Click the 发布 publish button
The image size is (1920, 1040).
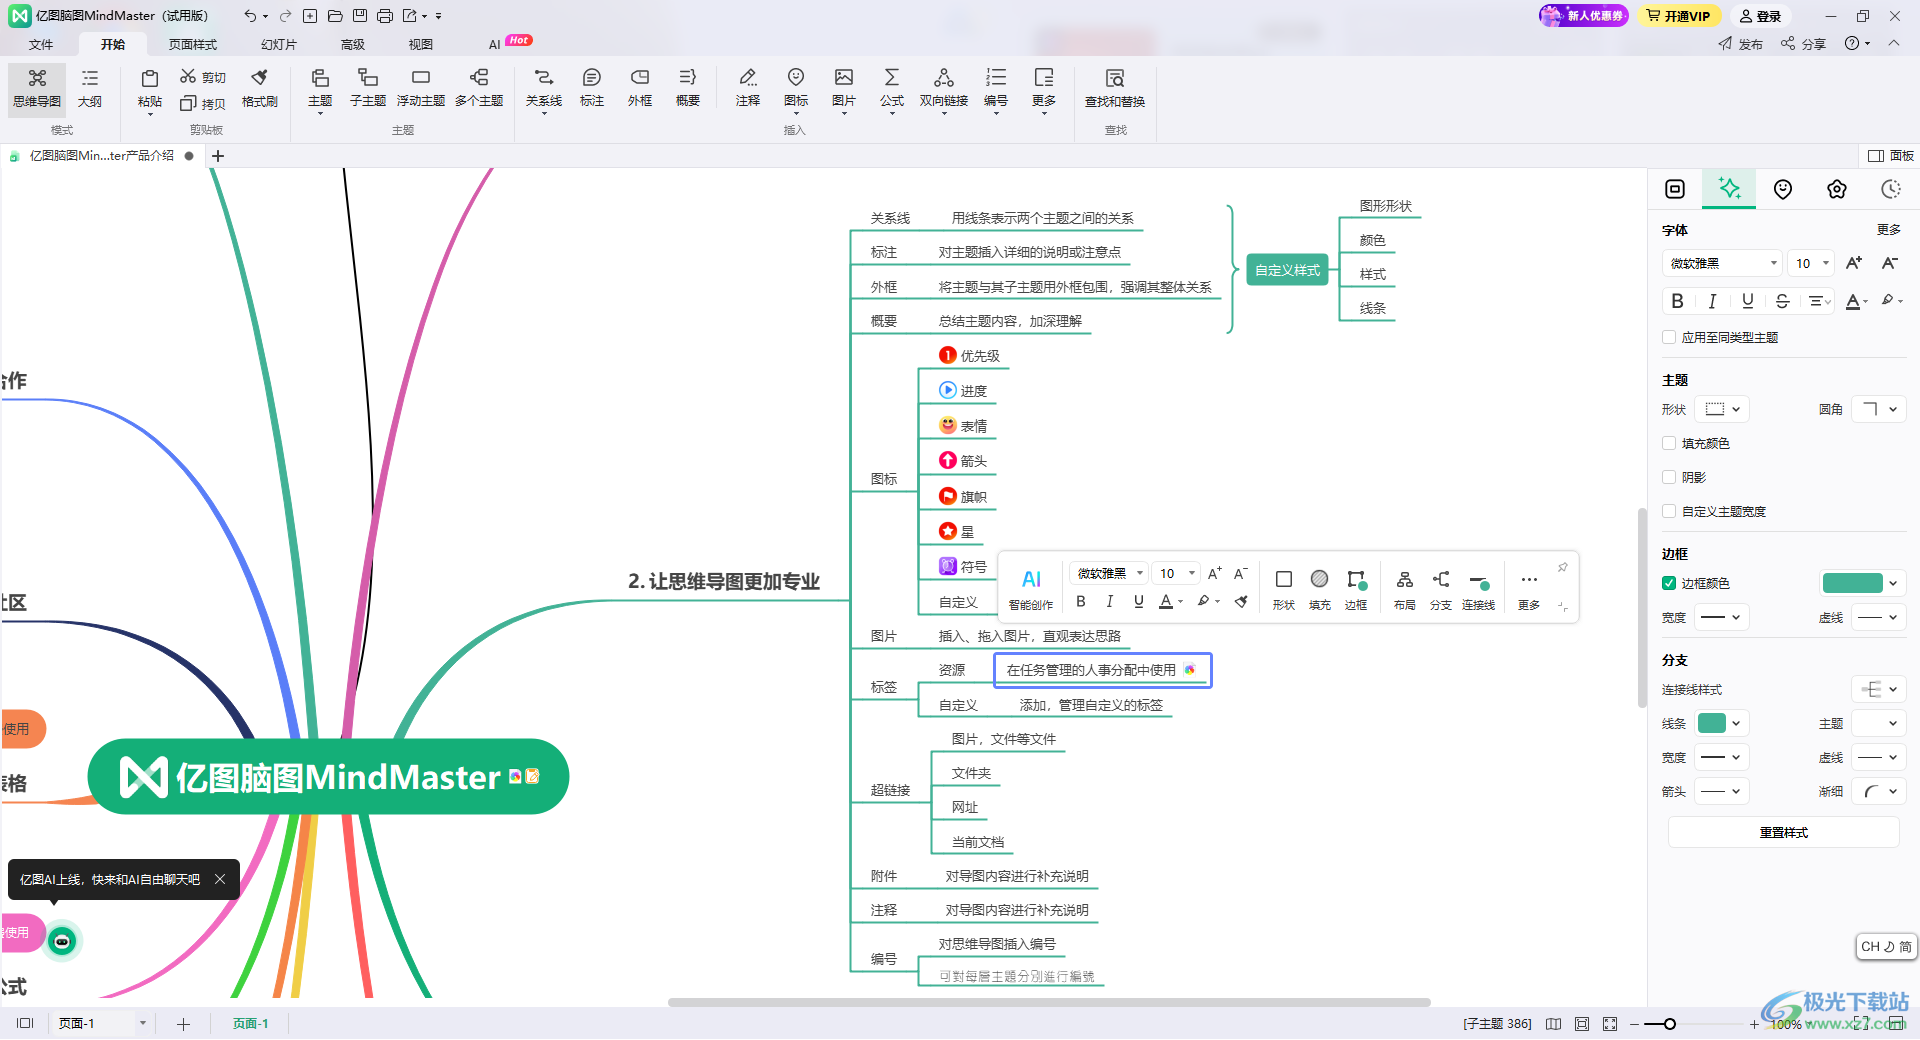[x=1741, y=44]
